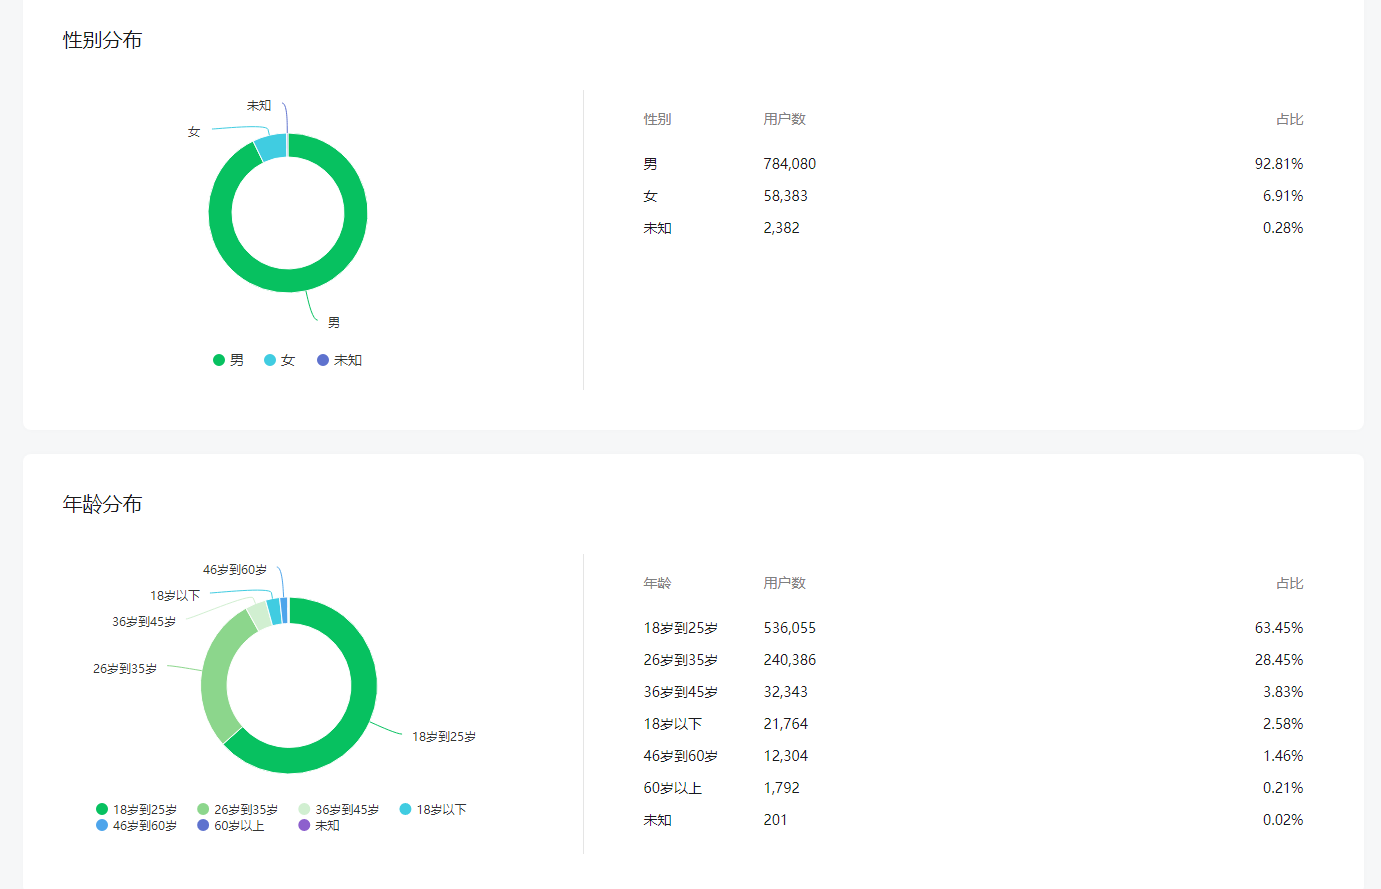The image size is (1381, 889).
Task: Click the 年龄 column header
Action: [x=657, y=583]
